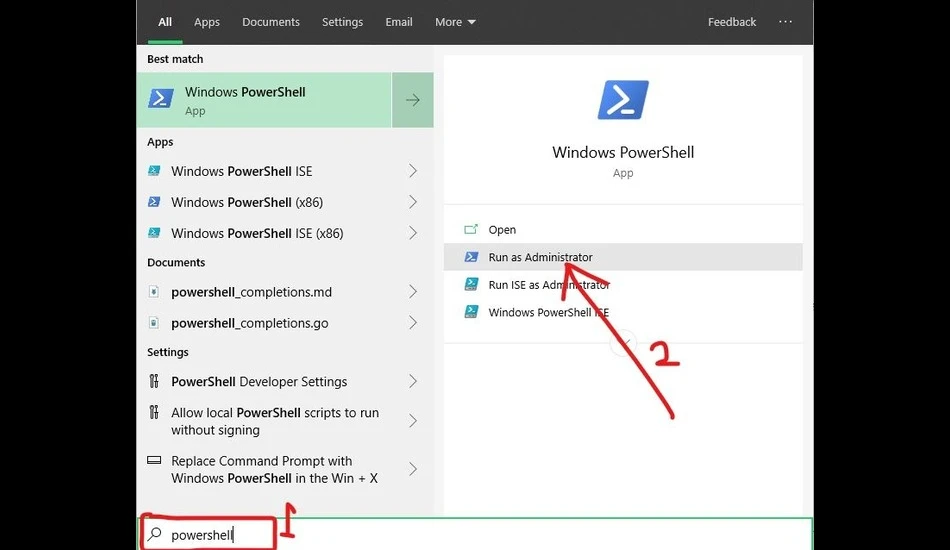Screen dimensions: 950x550
Task: Click the search box containing powershell
Action: (474, 534)
